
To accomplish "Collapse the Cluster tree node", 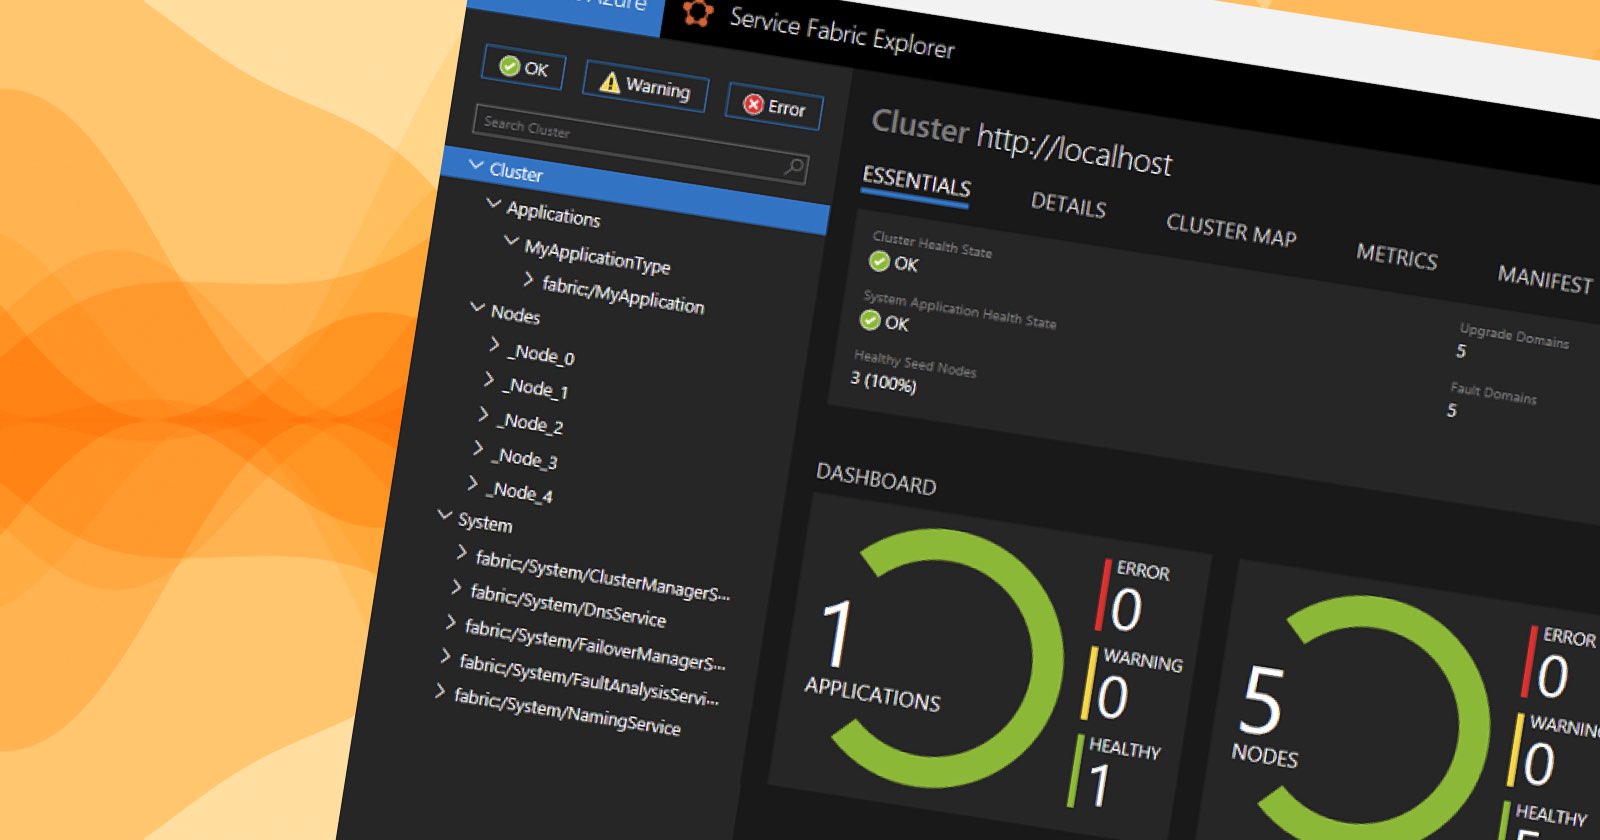I will (476, 165).
